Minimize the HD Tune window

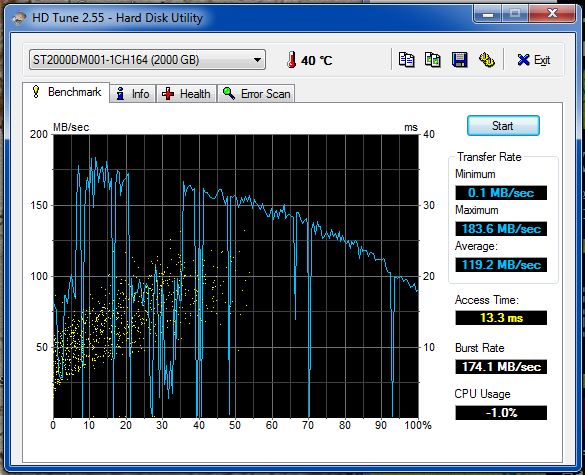click(488, 14)
